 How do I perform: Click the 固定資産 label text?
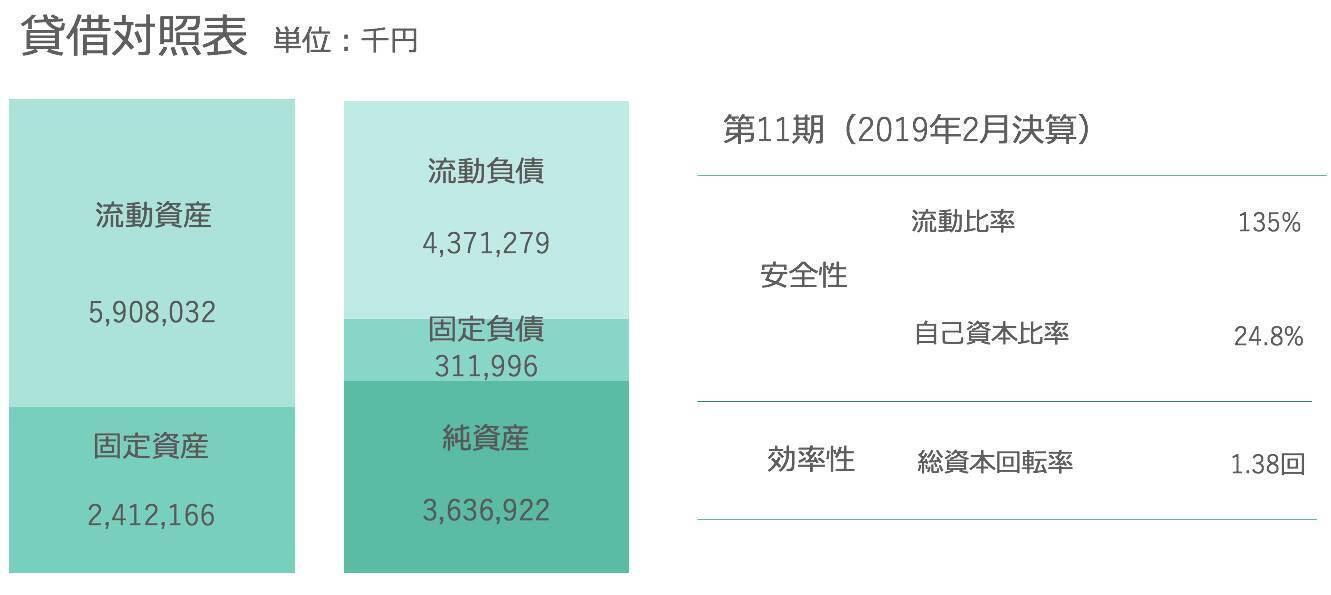coord(151,446)
